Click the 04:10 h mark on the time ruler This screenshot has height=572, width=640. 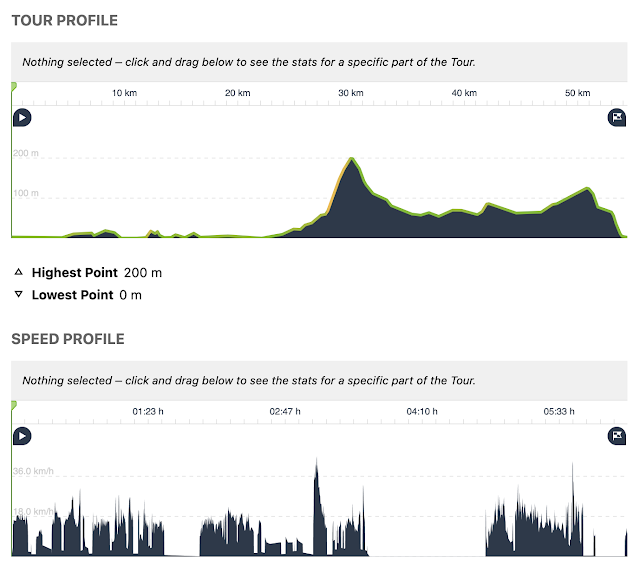pos(422,412)
